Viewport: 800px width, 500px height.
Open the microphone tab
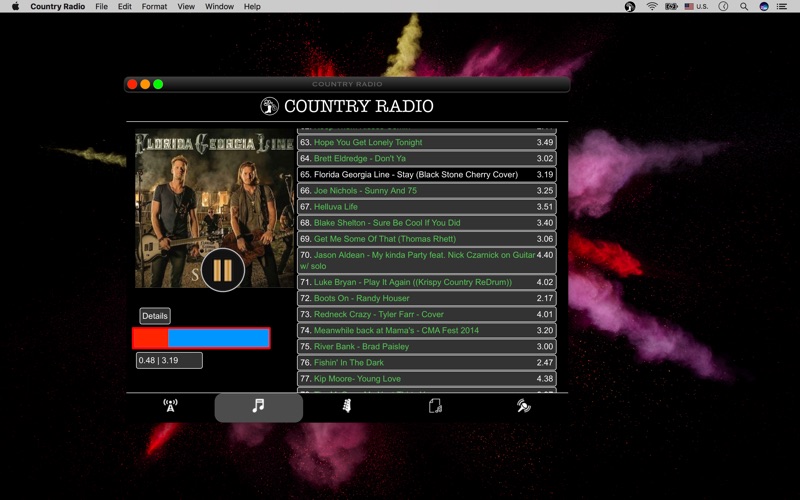coord(523,406)
